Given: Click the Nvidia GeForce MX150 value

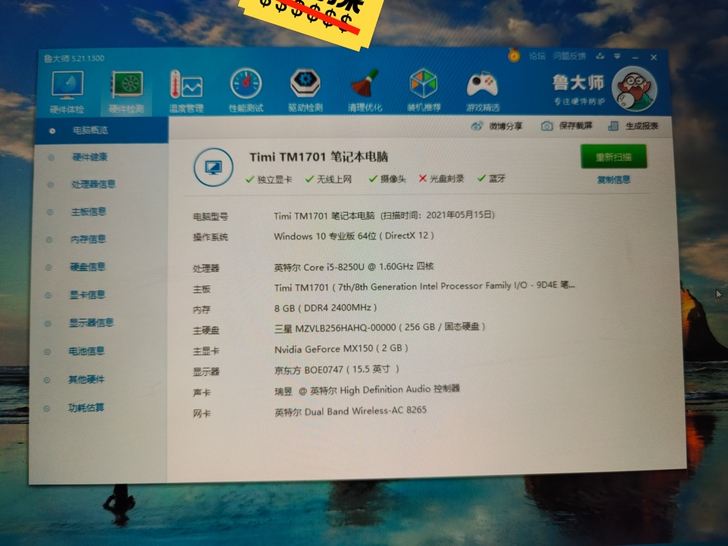Looking at the screenshot, I should pos(341,348).
